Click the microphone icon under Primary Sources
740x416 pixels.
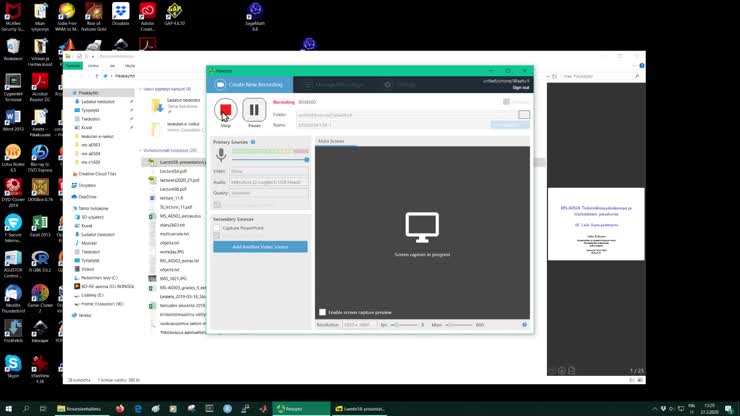(x=221, y=155)
